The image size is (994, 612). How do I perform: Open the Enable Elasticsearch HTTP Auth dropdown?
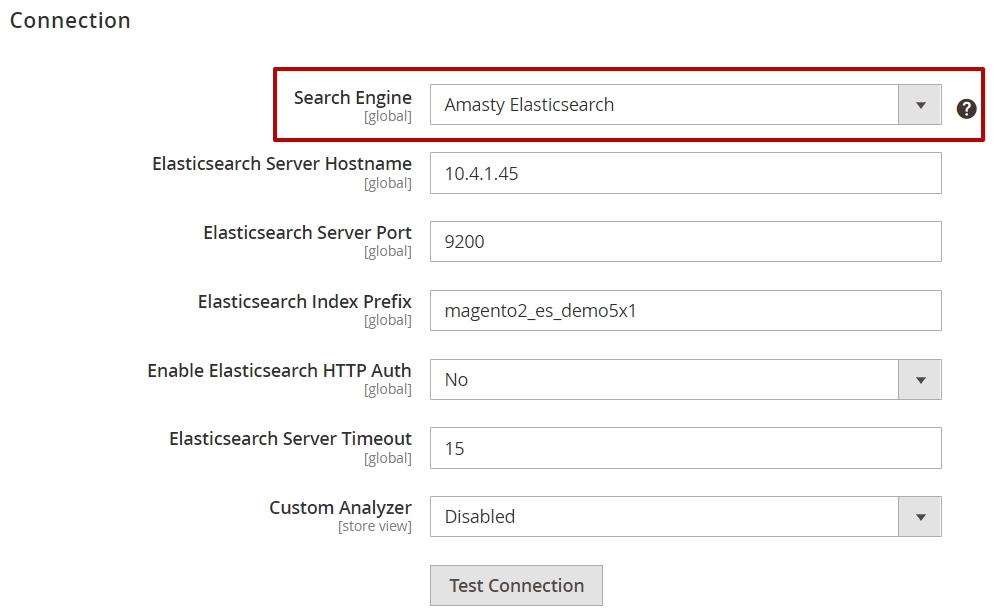coord(685,379)
